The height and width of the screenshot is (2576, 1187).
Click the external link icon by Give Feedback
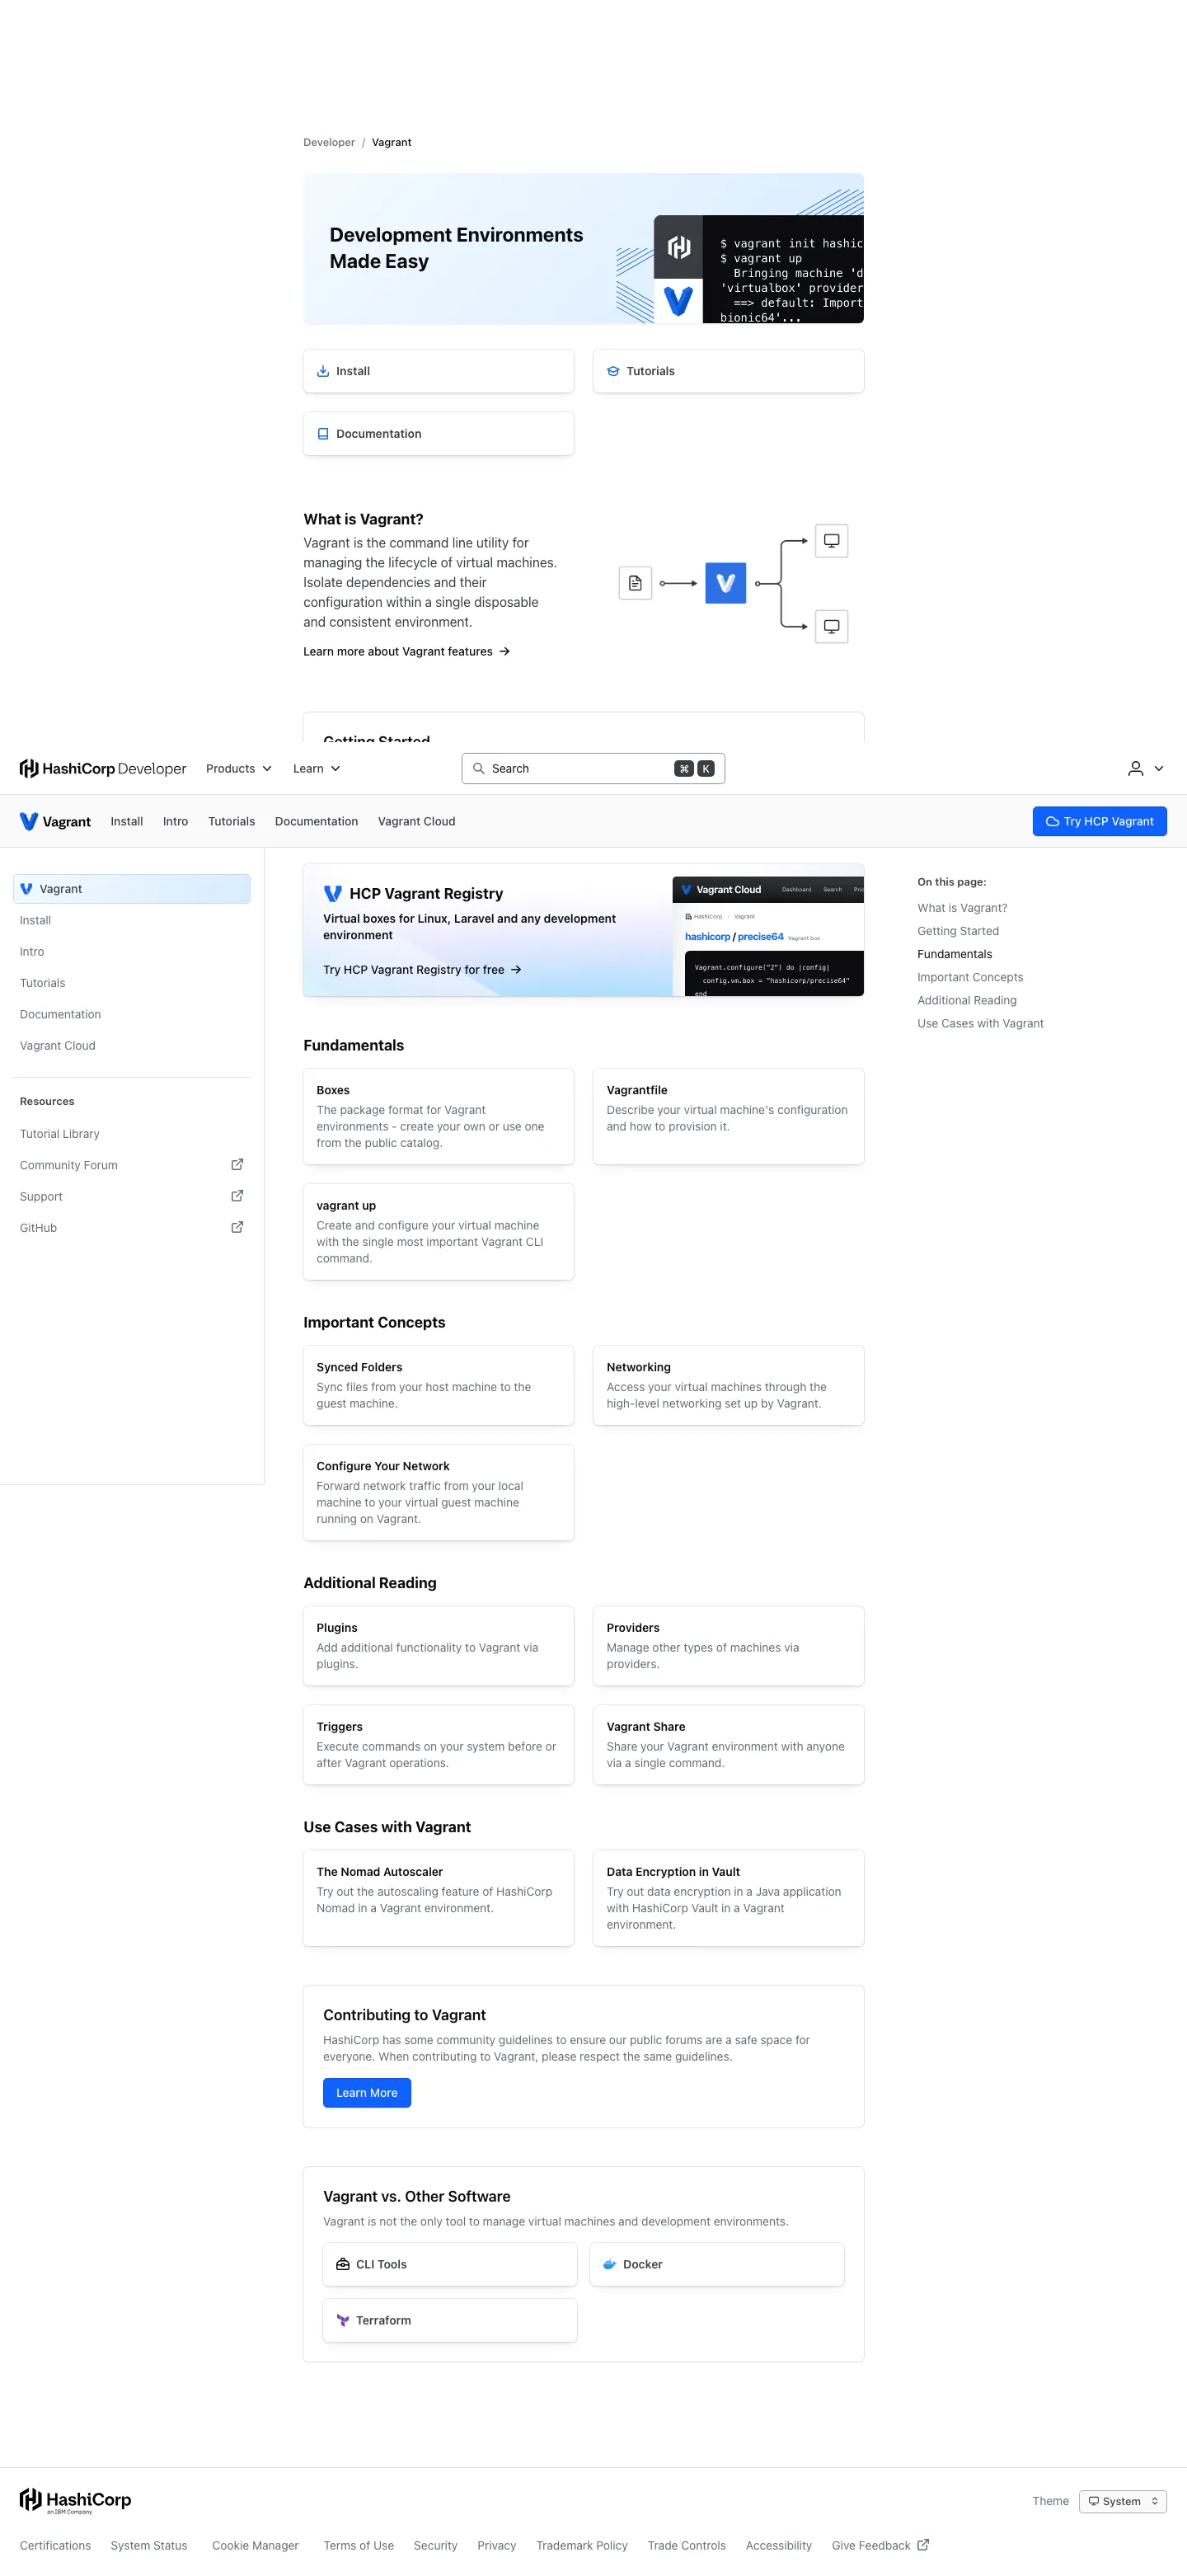pos(923,2544)
